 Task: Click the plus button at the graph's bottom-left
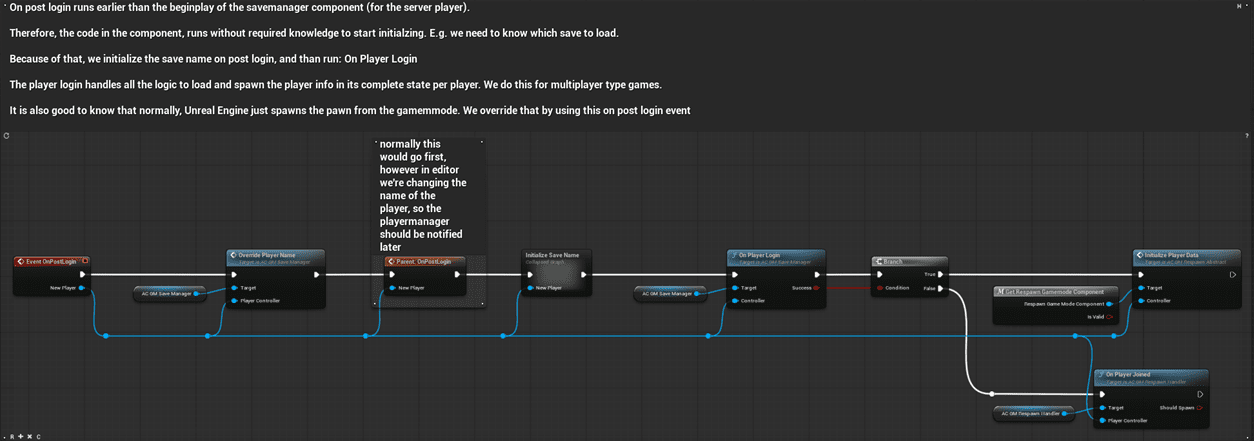20,436
